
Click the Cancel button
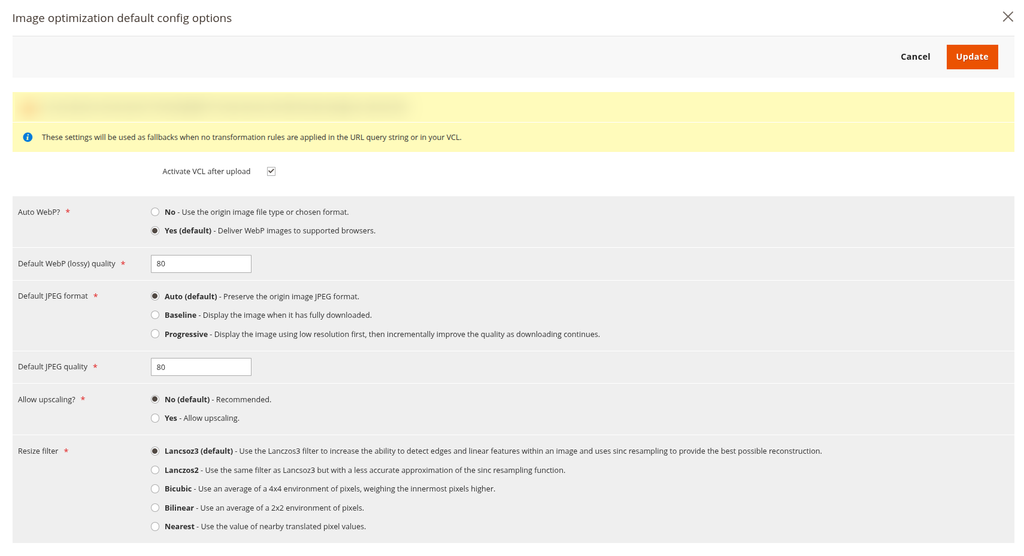point(915,57)
